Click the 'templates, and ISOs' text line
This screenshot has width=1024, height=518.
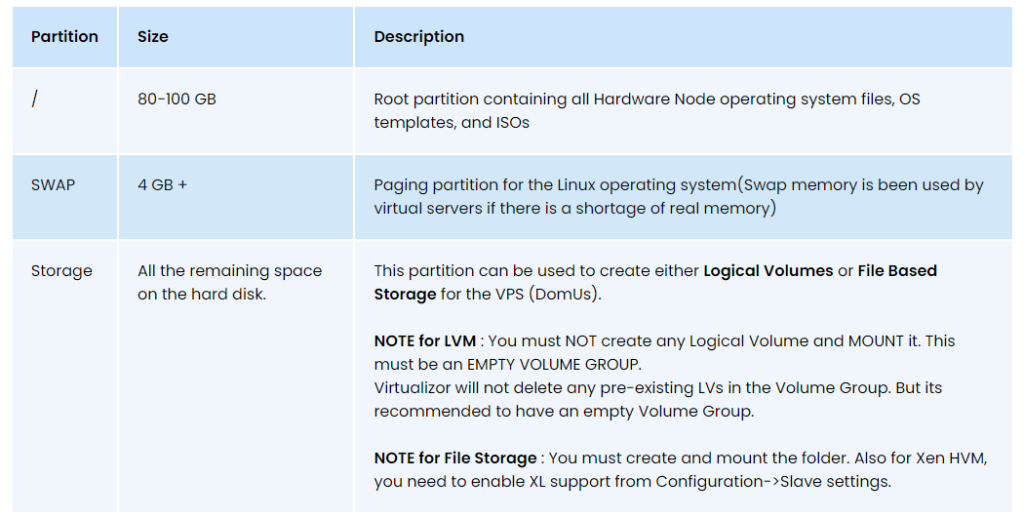click(x=451, y=123)
